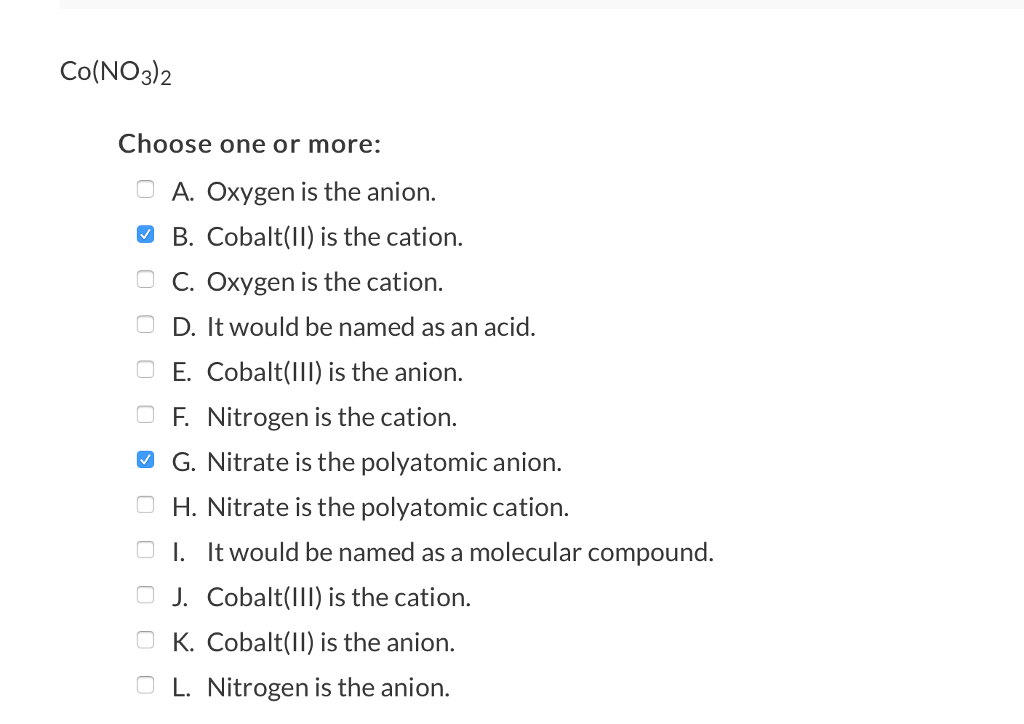Click the nitrate polyatomic anion label text
The image size is (1024, 724).
tap(384, 462)
